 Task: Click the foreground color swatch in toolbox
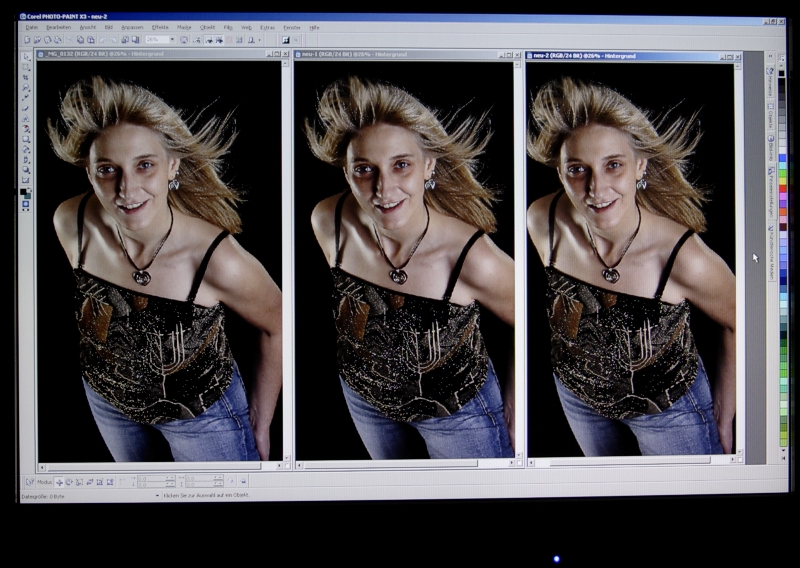[25, 191]
